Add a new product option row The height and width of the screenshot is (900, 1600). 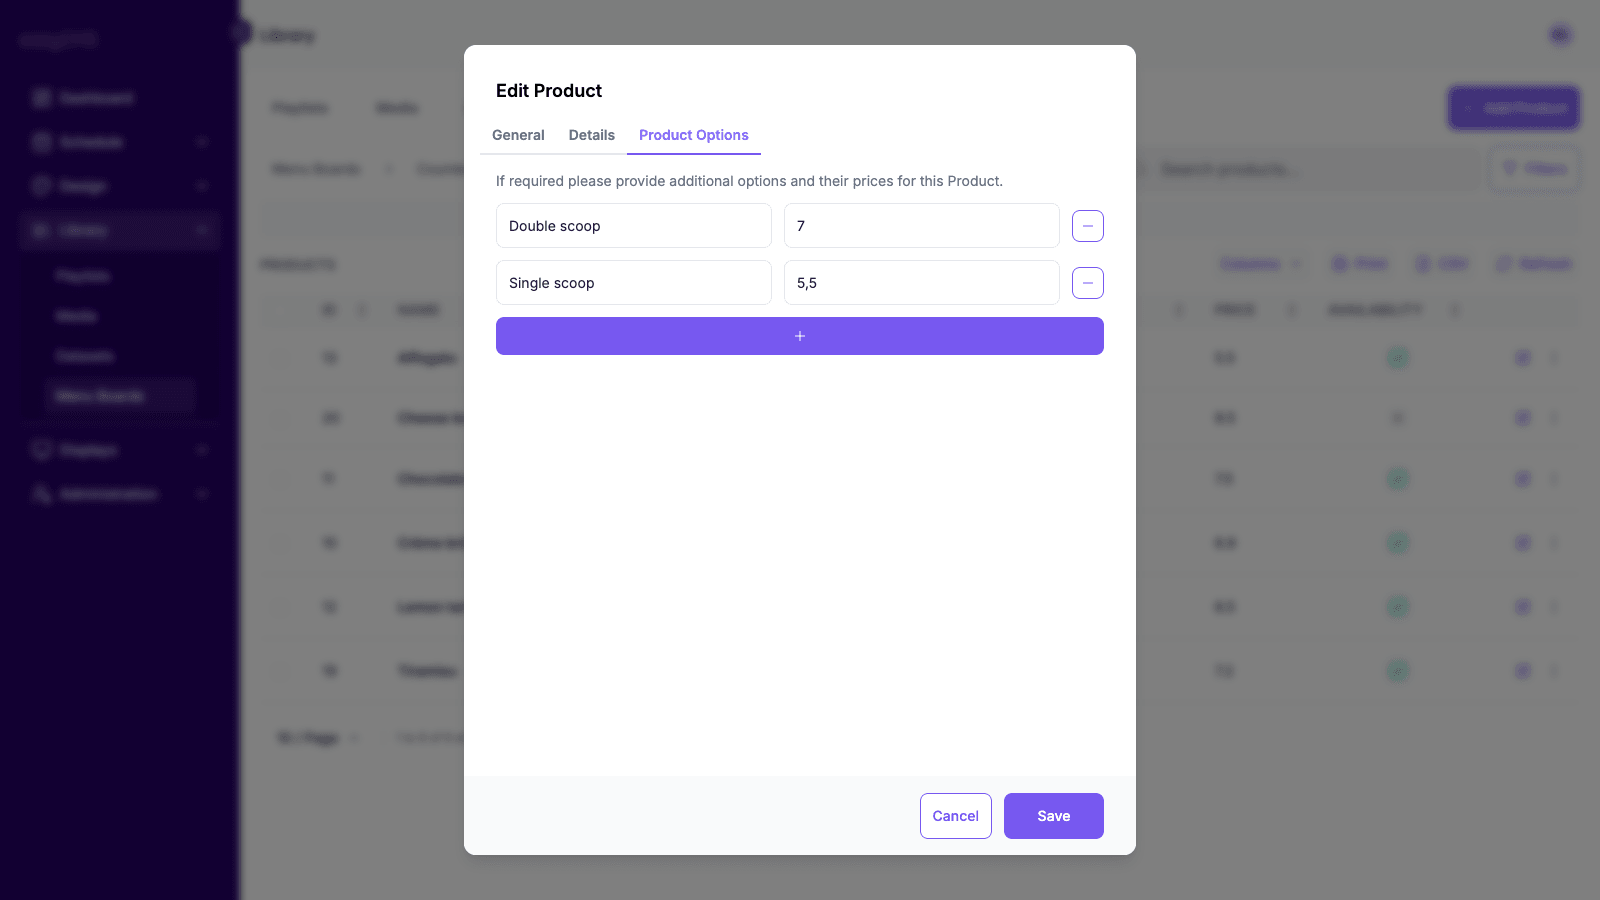pyautogui.click(x=800, y=336)
